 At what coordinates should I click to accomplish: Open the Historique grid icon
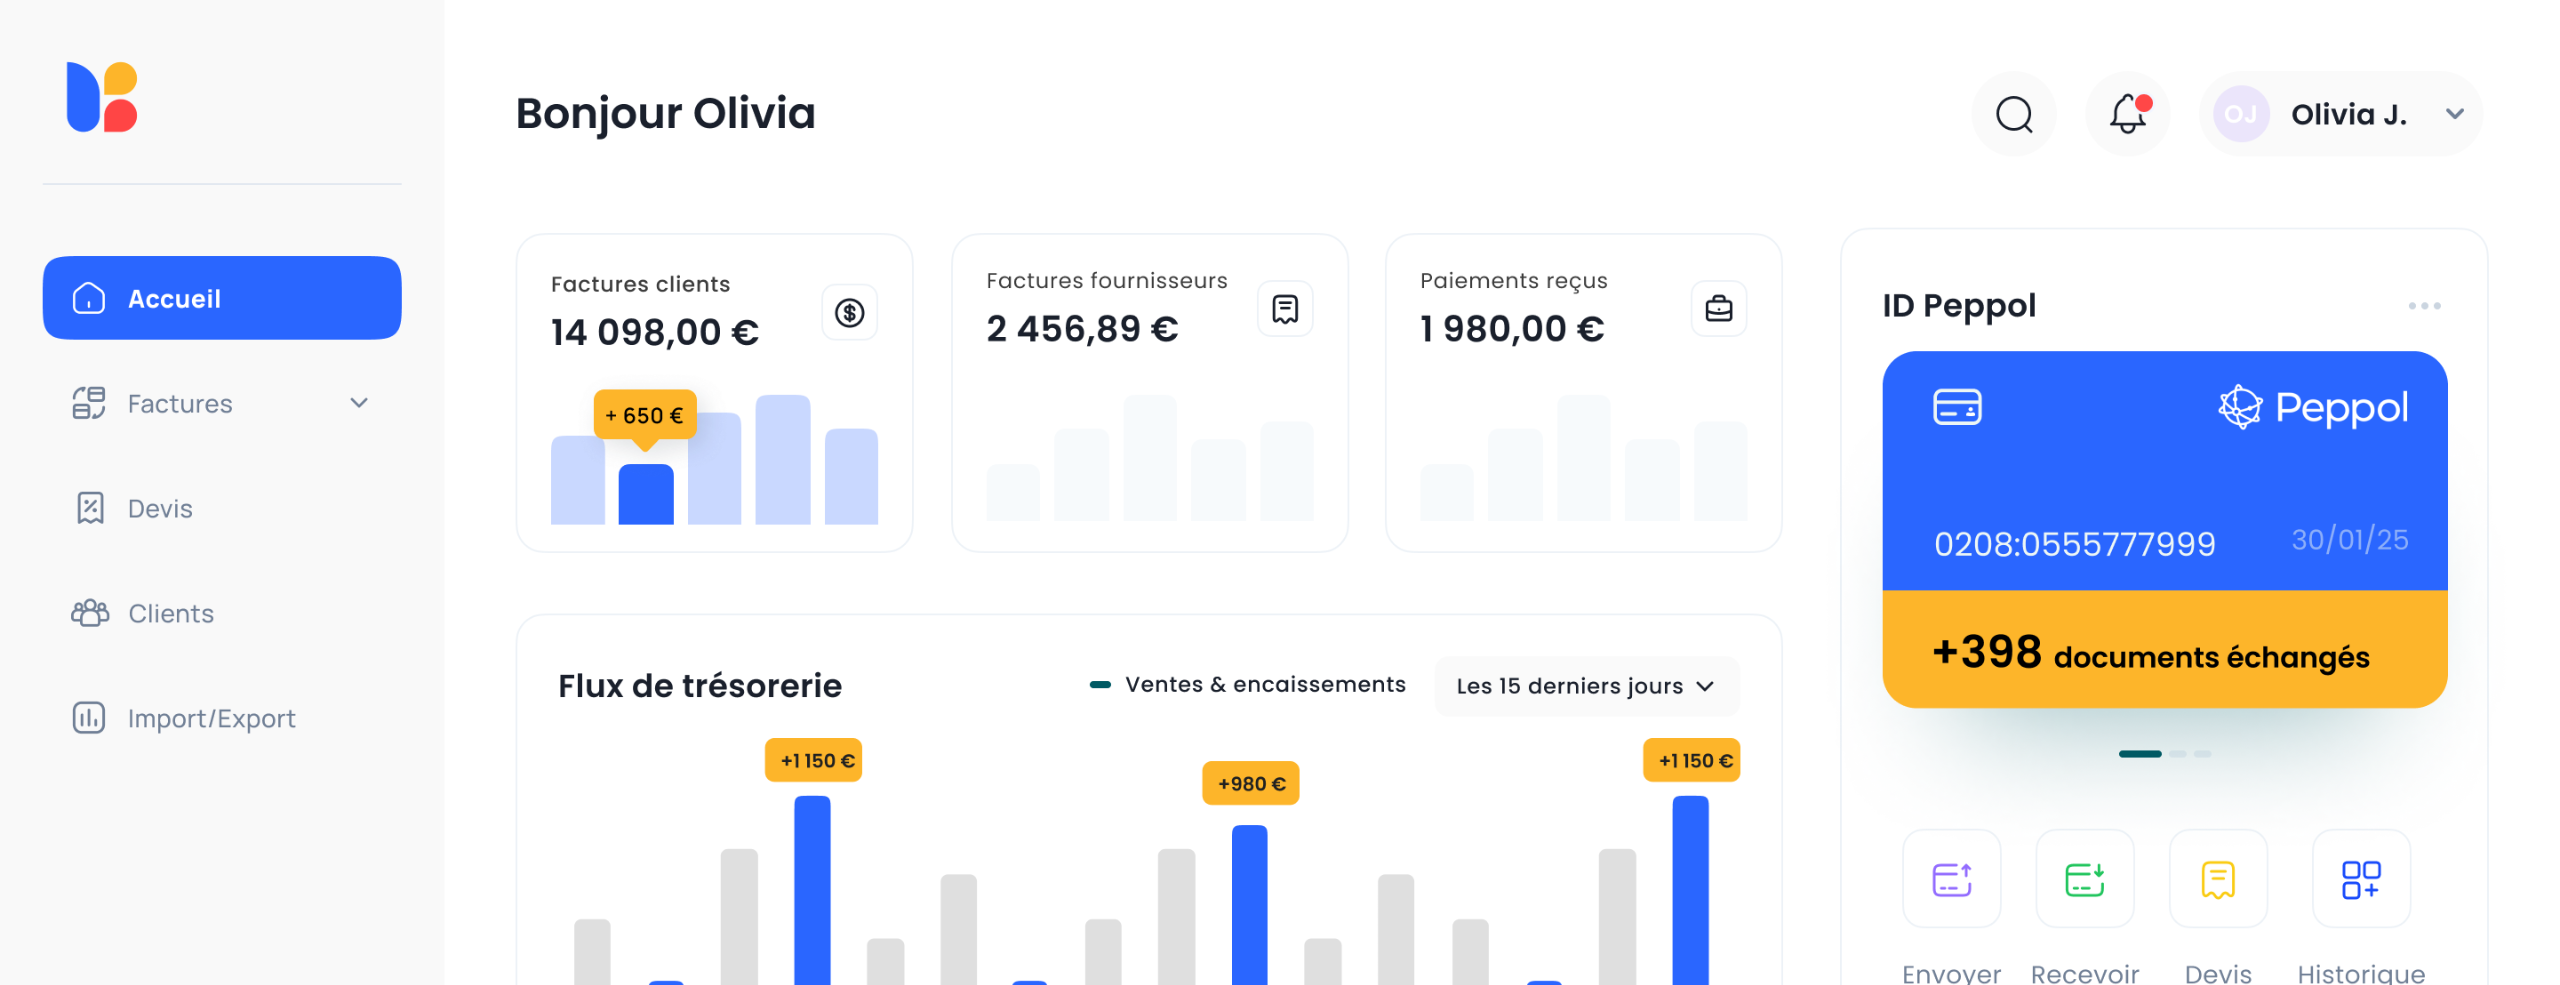pos(2360,879)
